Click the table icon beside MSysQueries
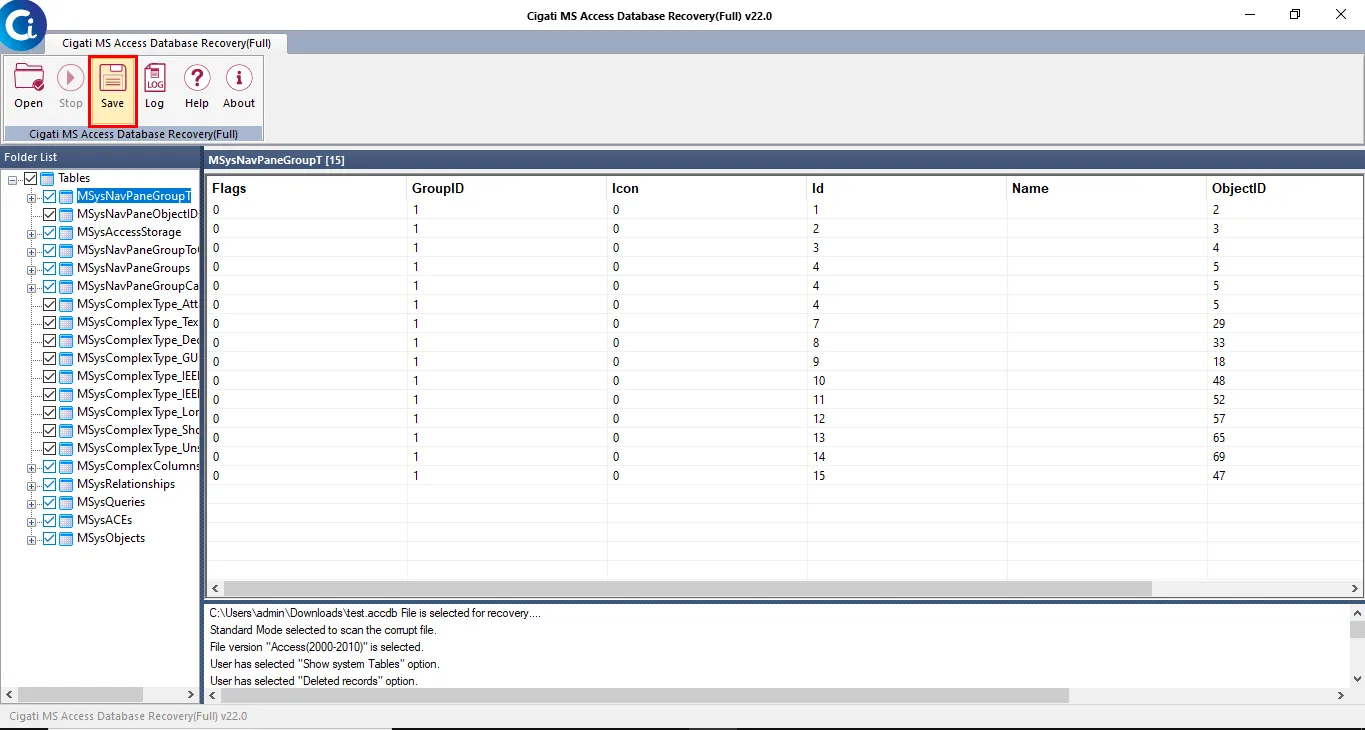 point(66,502)
